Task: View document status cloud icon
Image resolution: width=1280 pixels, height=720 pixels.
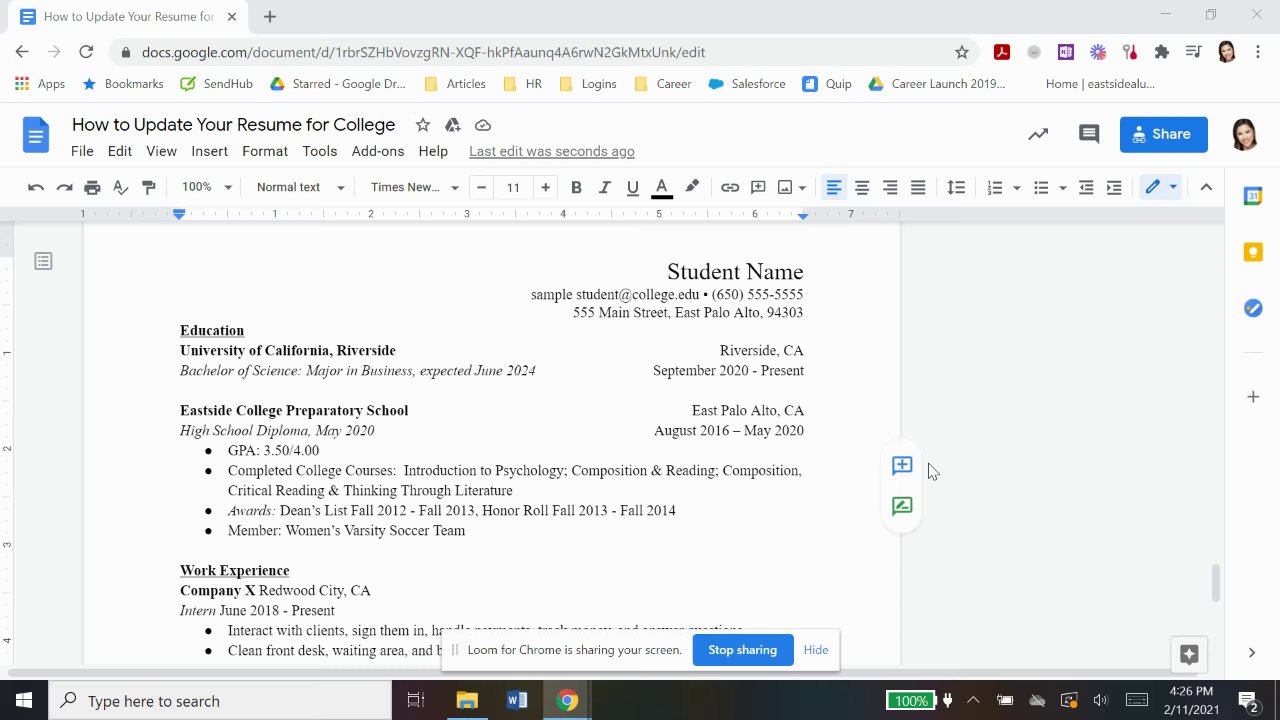Action: [x=483, y=125]
